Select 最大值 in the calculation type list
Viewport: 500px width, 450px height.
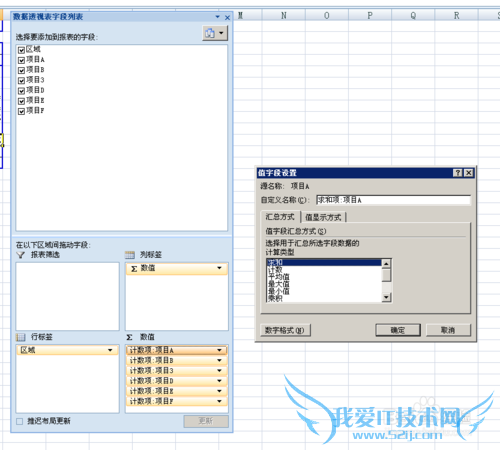(324, 284)
